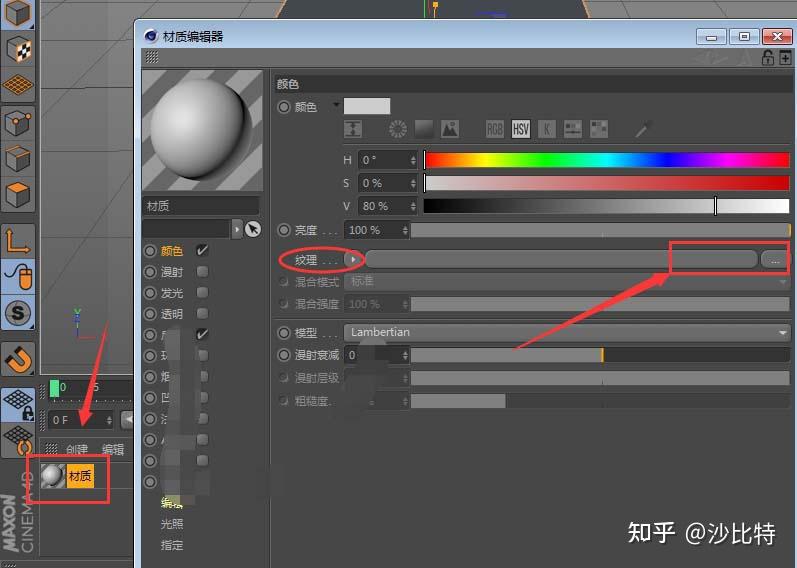The height and width of the screenshot is (568, 797).
Task: Click the Material Editor grip dots icon
Action: pyautogui.click(x=152, y=57)
